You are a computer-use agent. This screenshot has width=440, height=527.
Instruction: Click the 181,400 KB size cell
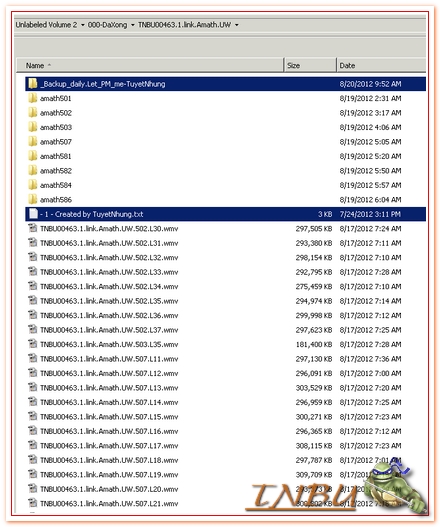click(x=314, y=344)
